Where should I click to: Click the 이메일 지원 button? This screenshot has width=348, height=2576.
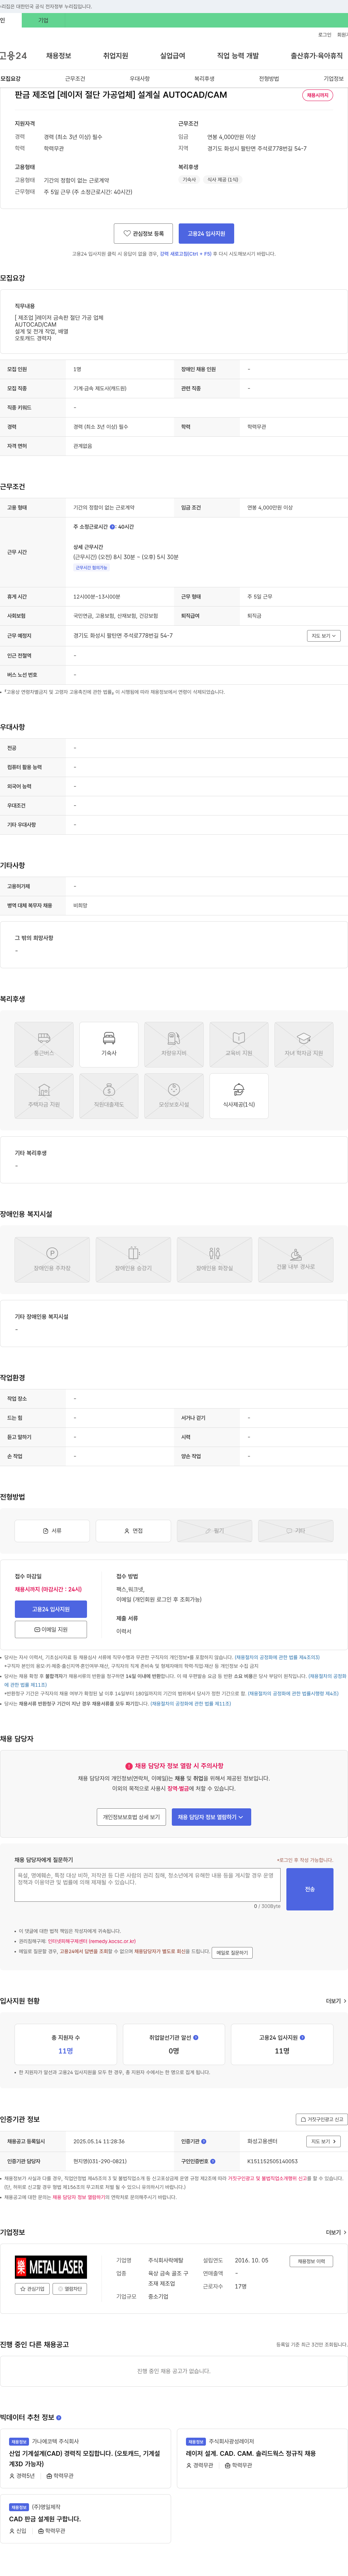(x=51, y=1629)
